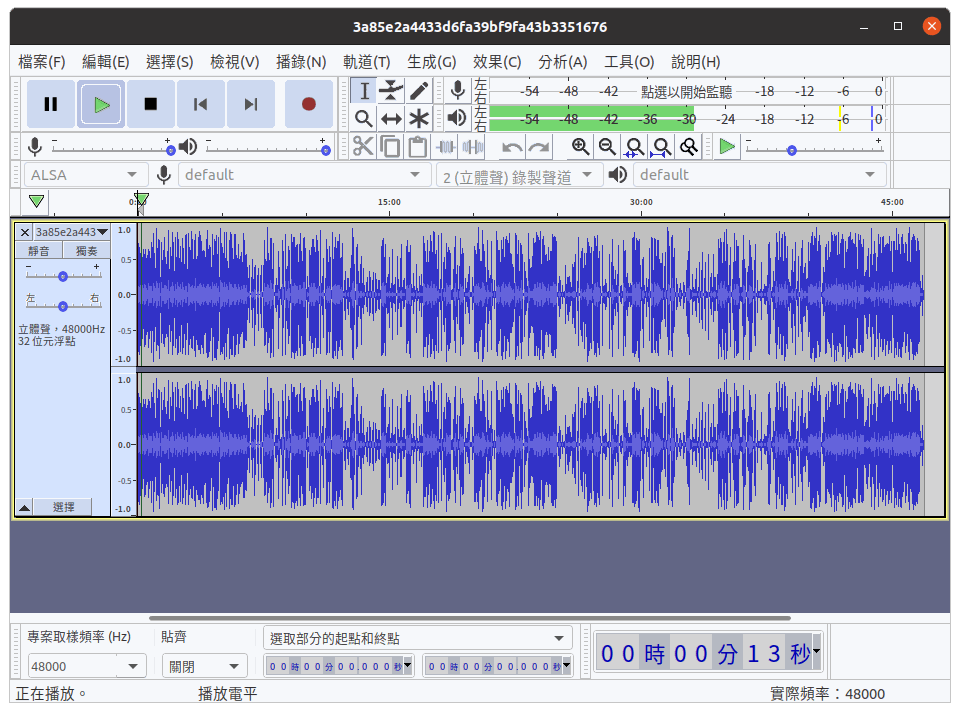This screenshot has height=712, width=960.
Task: Redo the last undone action
Action: (539, 147)
